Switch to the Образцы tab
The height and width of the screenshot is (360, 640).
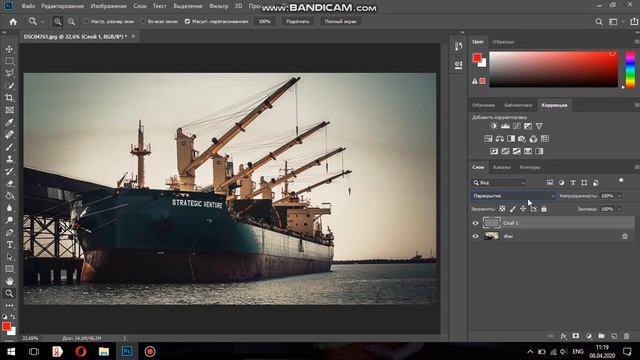pos(503,42)
